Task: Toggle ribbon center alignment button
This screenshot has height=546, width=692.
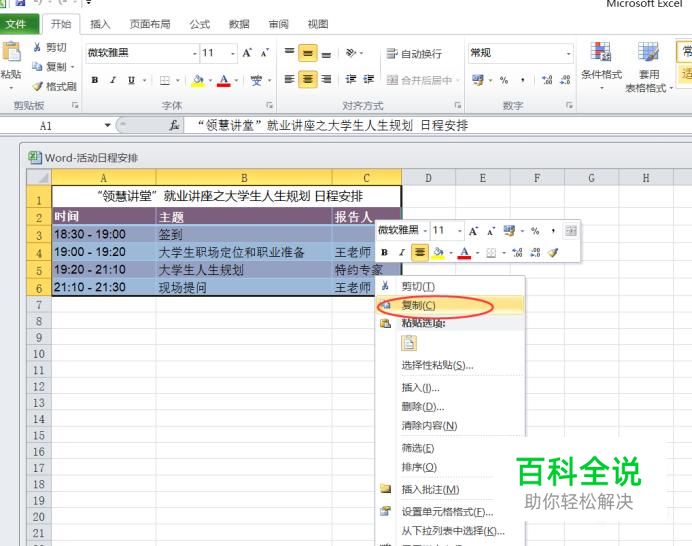Action: pos(308,79)
